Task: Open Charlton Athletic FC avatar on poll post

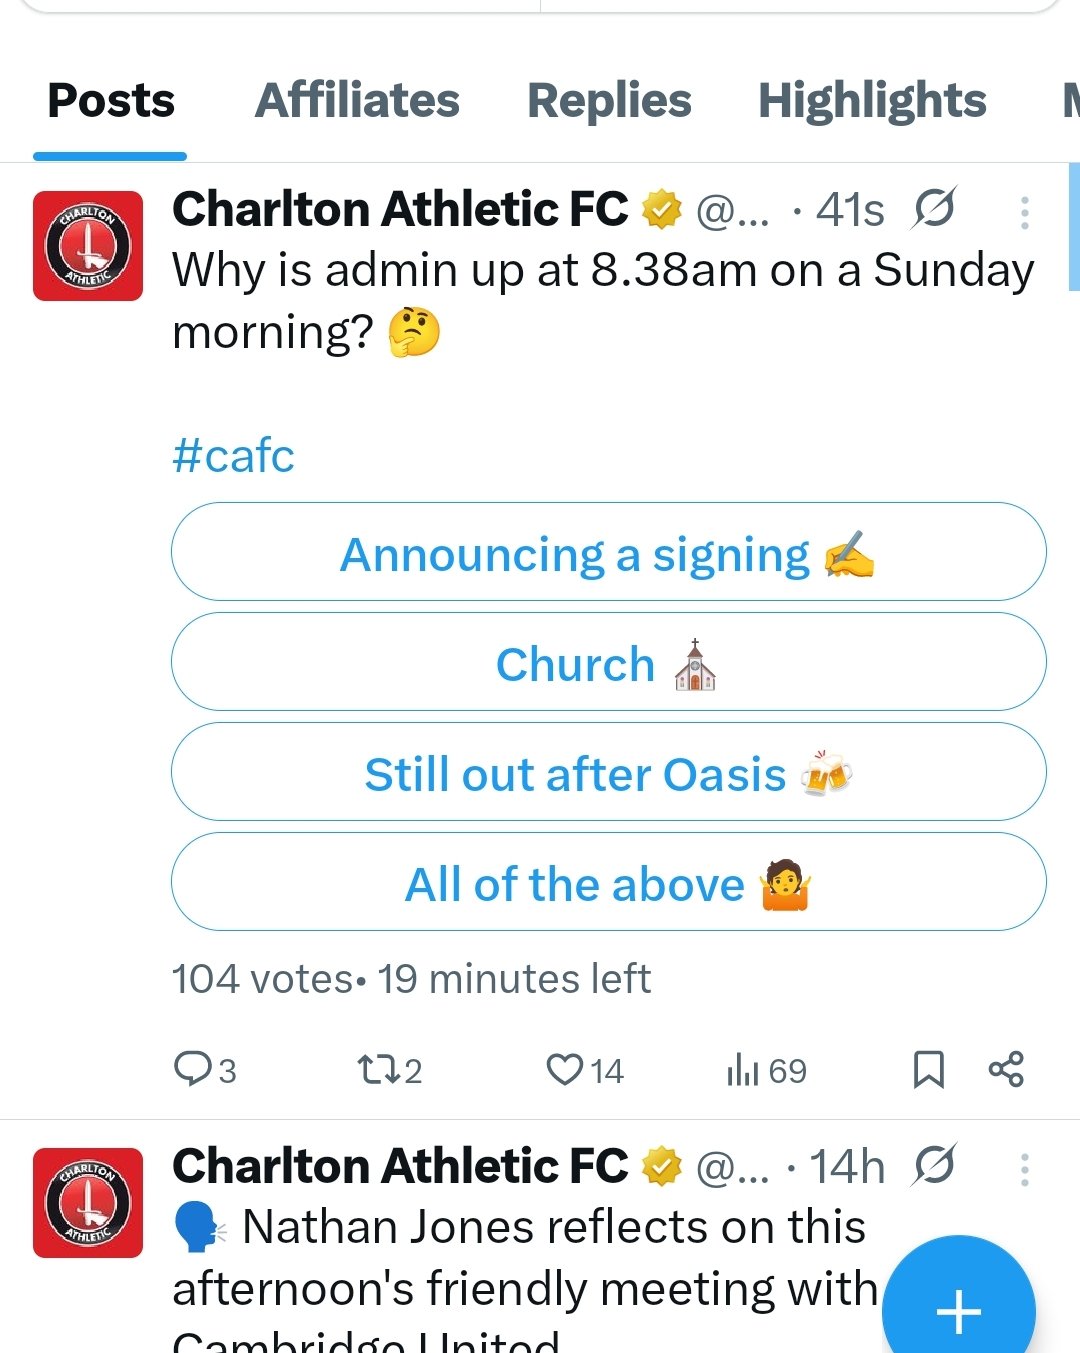Action: click(88, 246)
